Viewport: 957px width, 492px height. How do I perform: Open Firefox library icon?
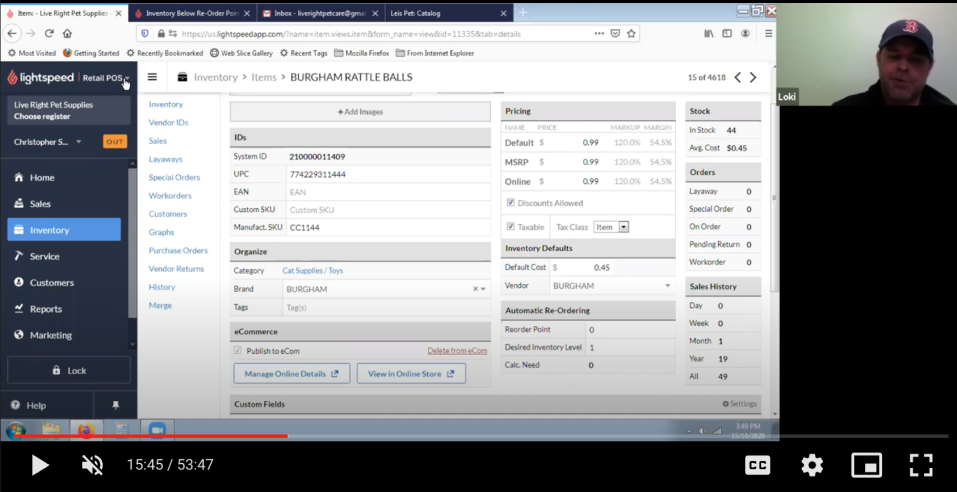709,34
